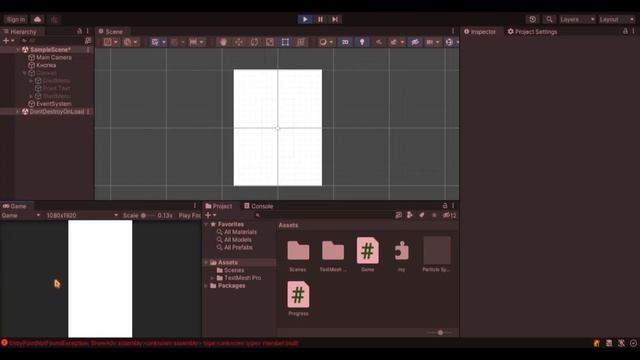Image resolution: width=640 pixels, height=360 pixels.
Task: Pause the game with the Pause button
Action: [x=320, y=19]
